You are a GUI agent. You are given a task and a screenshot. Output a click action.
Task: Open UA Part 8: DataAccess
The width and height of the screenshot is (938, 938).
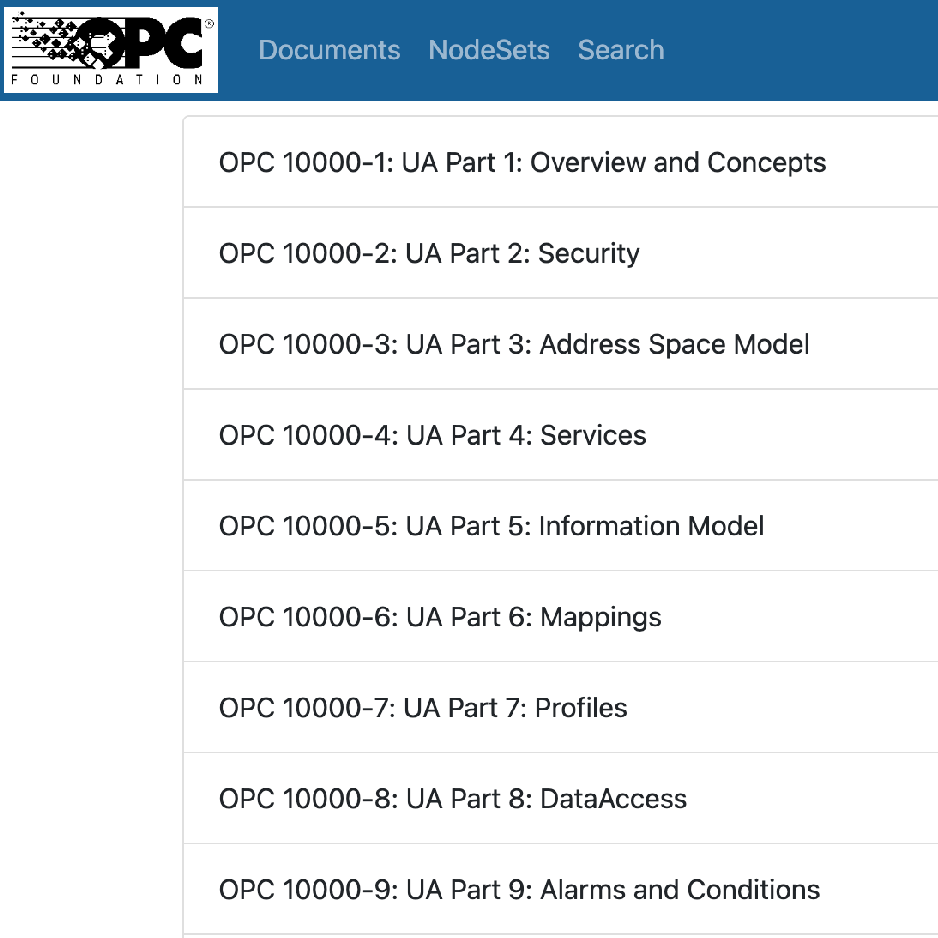click(x=453, y=800)
